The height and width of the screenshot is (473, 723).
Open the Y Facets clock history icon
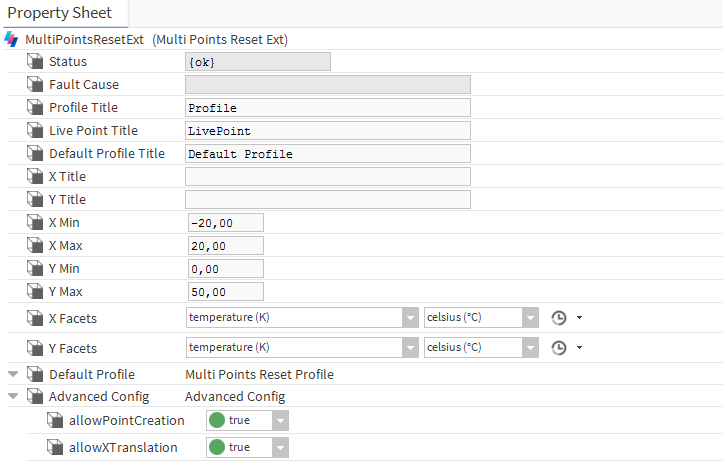pyautogui.click(x=559, y=348)
